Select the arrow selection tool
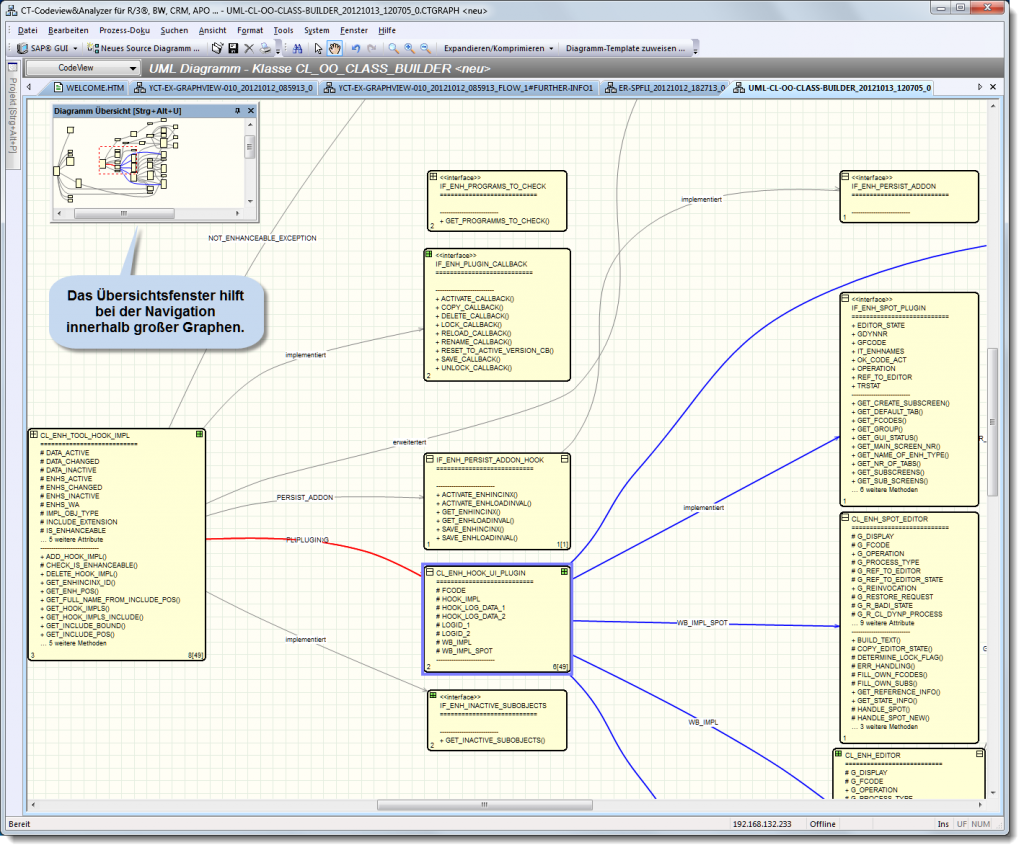1024x850 pixels. (x=317, y=47)
